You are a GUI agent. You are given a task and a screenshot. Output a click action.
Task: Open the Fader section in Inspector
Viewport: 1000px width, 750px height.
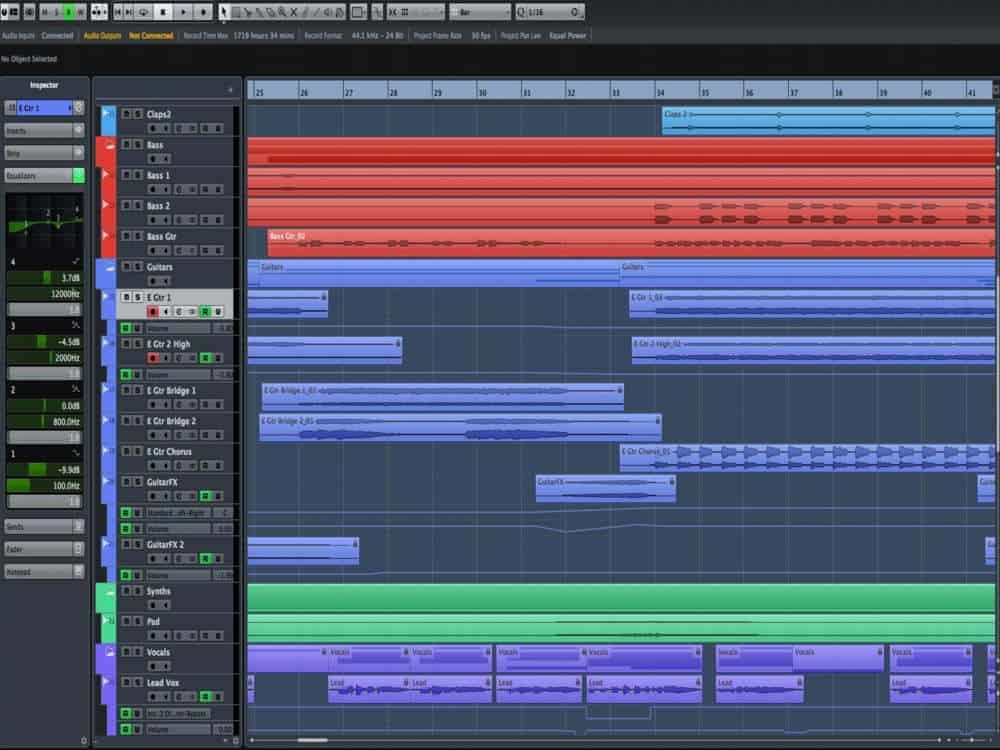pos(44,549)
